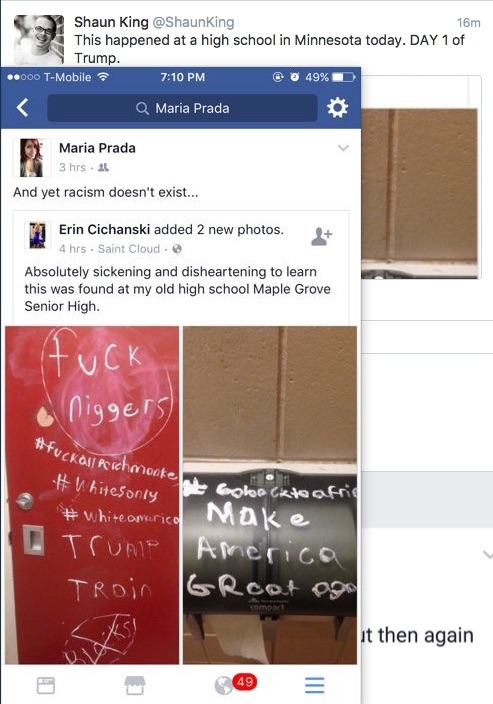Expand the post options chevron on Maria Prada's post

pyautogui.click(x=343, y=148)
